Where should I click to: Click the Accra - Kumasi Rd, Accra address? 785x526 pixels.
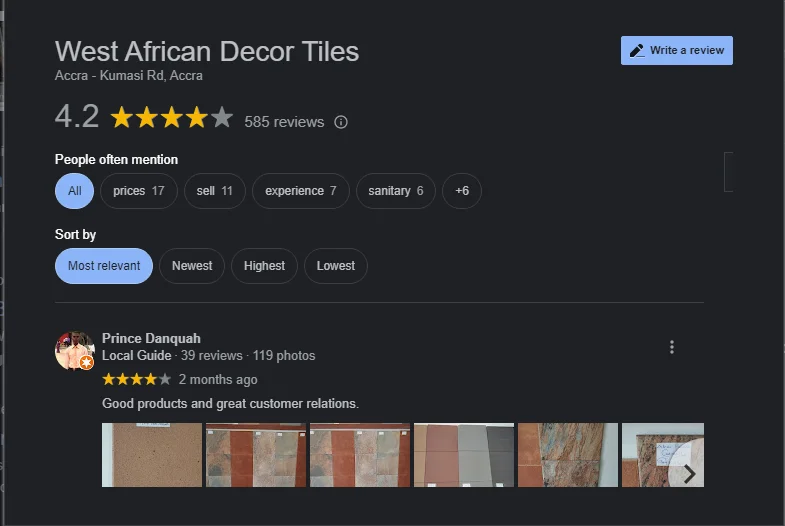pyautogui.click(x=129, y=76)
